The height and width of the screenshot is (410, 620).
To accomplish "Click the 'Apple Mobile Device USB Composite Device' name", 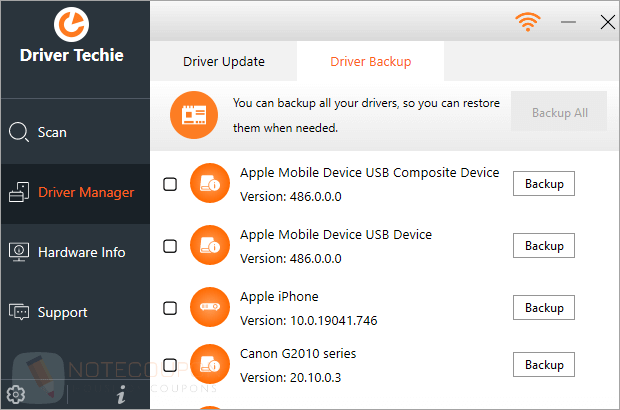I will [370, 173].
